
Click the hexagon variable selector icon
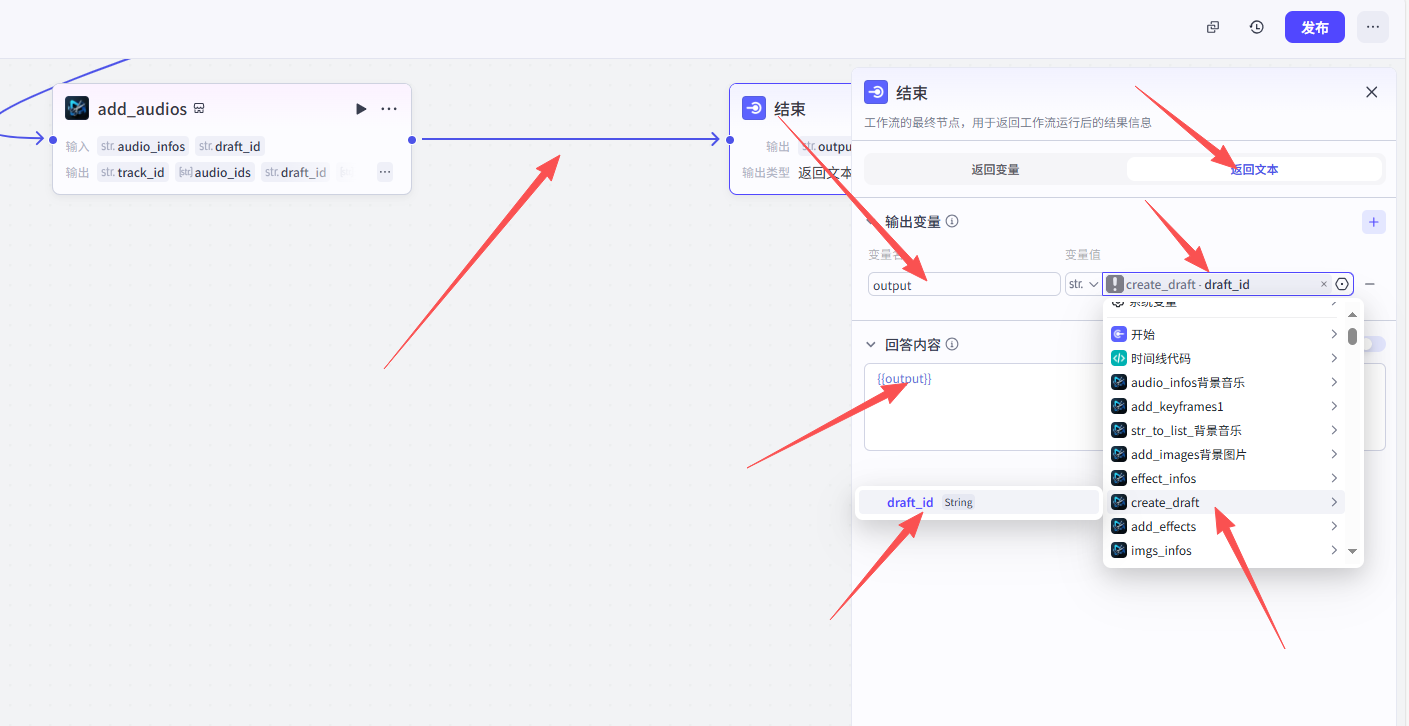click(x=1342, y=284)
